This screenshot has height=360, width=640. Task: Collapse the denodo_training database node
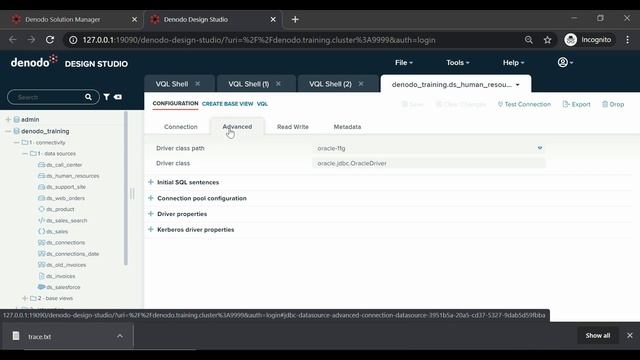point(8,131)
